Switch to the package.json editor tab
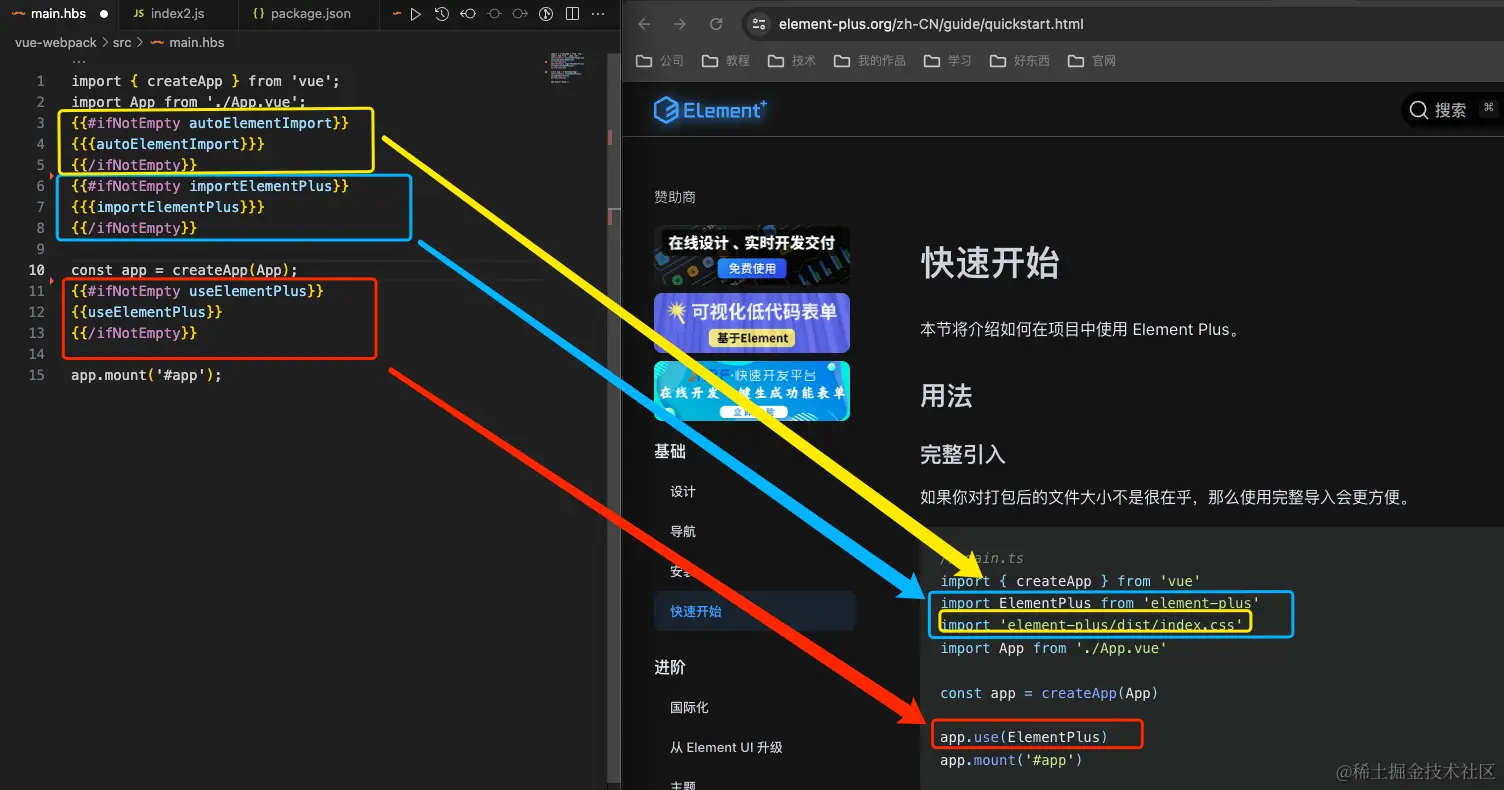Viewport: 1504px width, 790px height. [x=310, y=14]
